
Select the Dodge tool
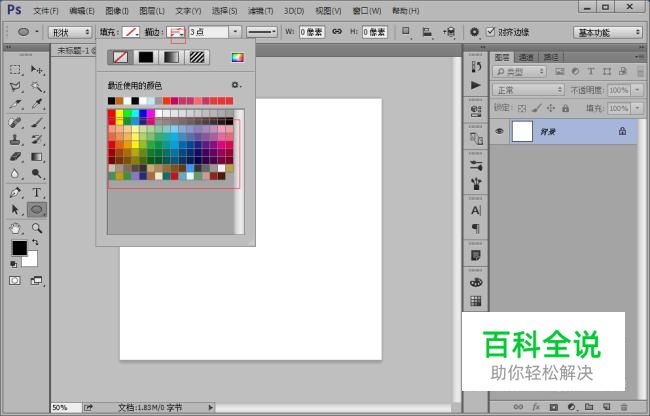[x=37, y=174]
